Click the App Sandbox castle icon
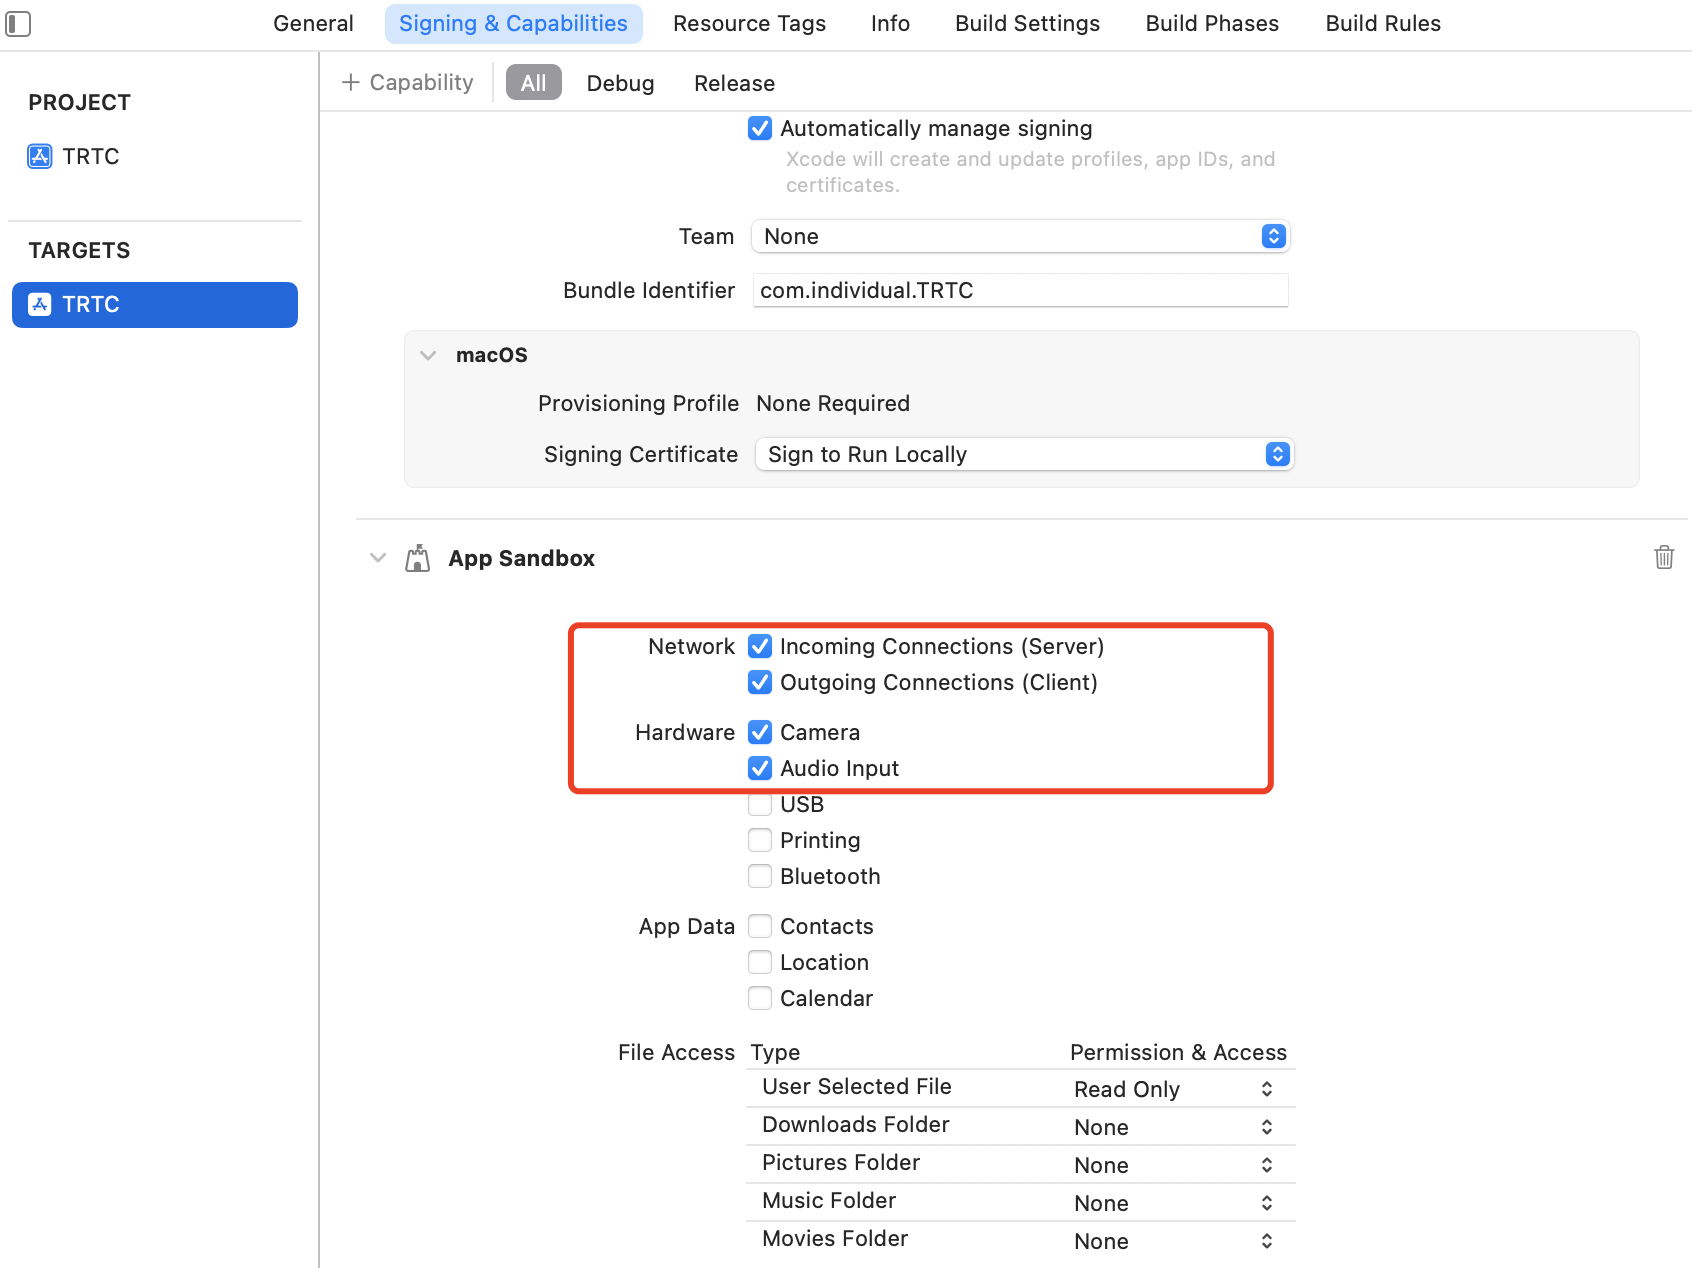This screenshot has width=1692, height=1268. 418,558
